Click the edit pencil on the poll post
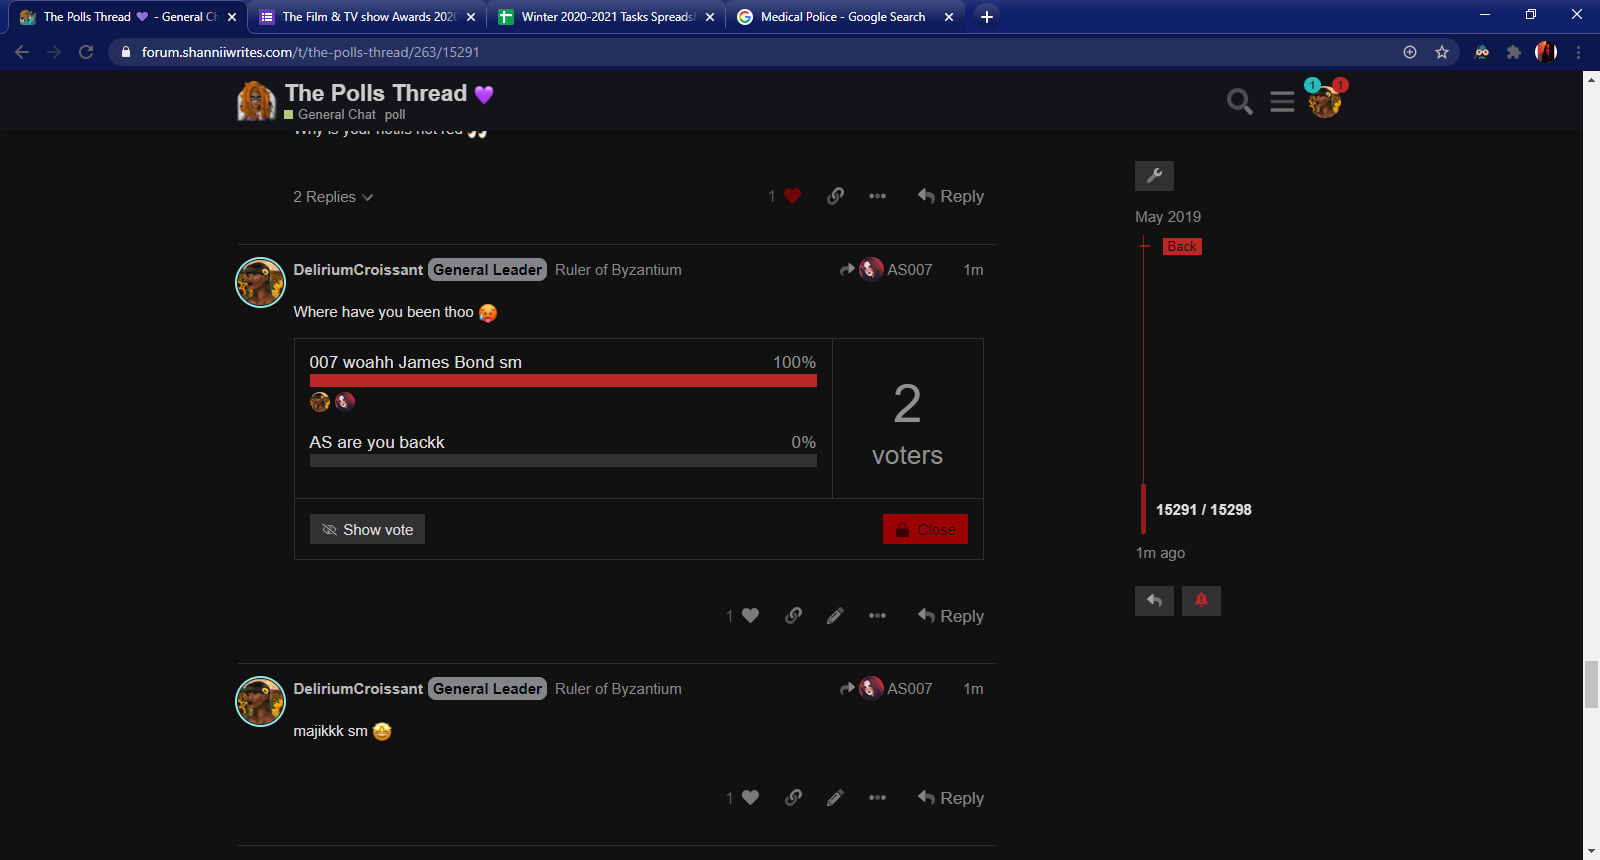The height and width of the screenshot is (860, 1600). [835, 616]
